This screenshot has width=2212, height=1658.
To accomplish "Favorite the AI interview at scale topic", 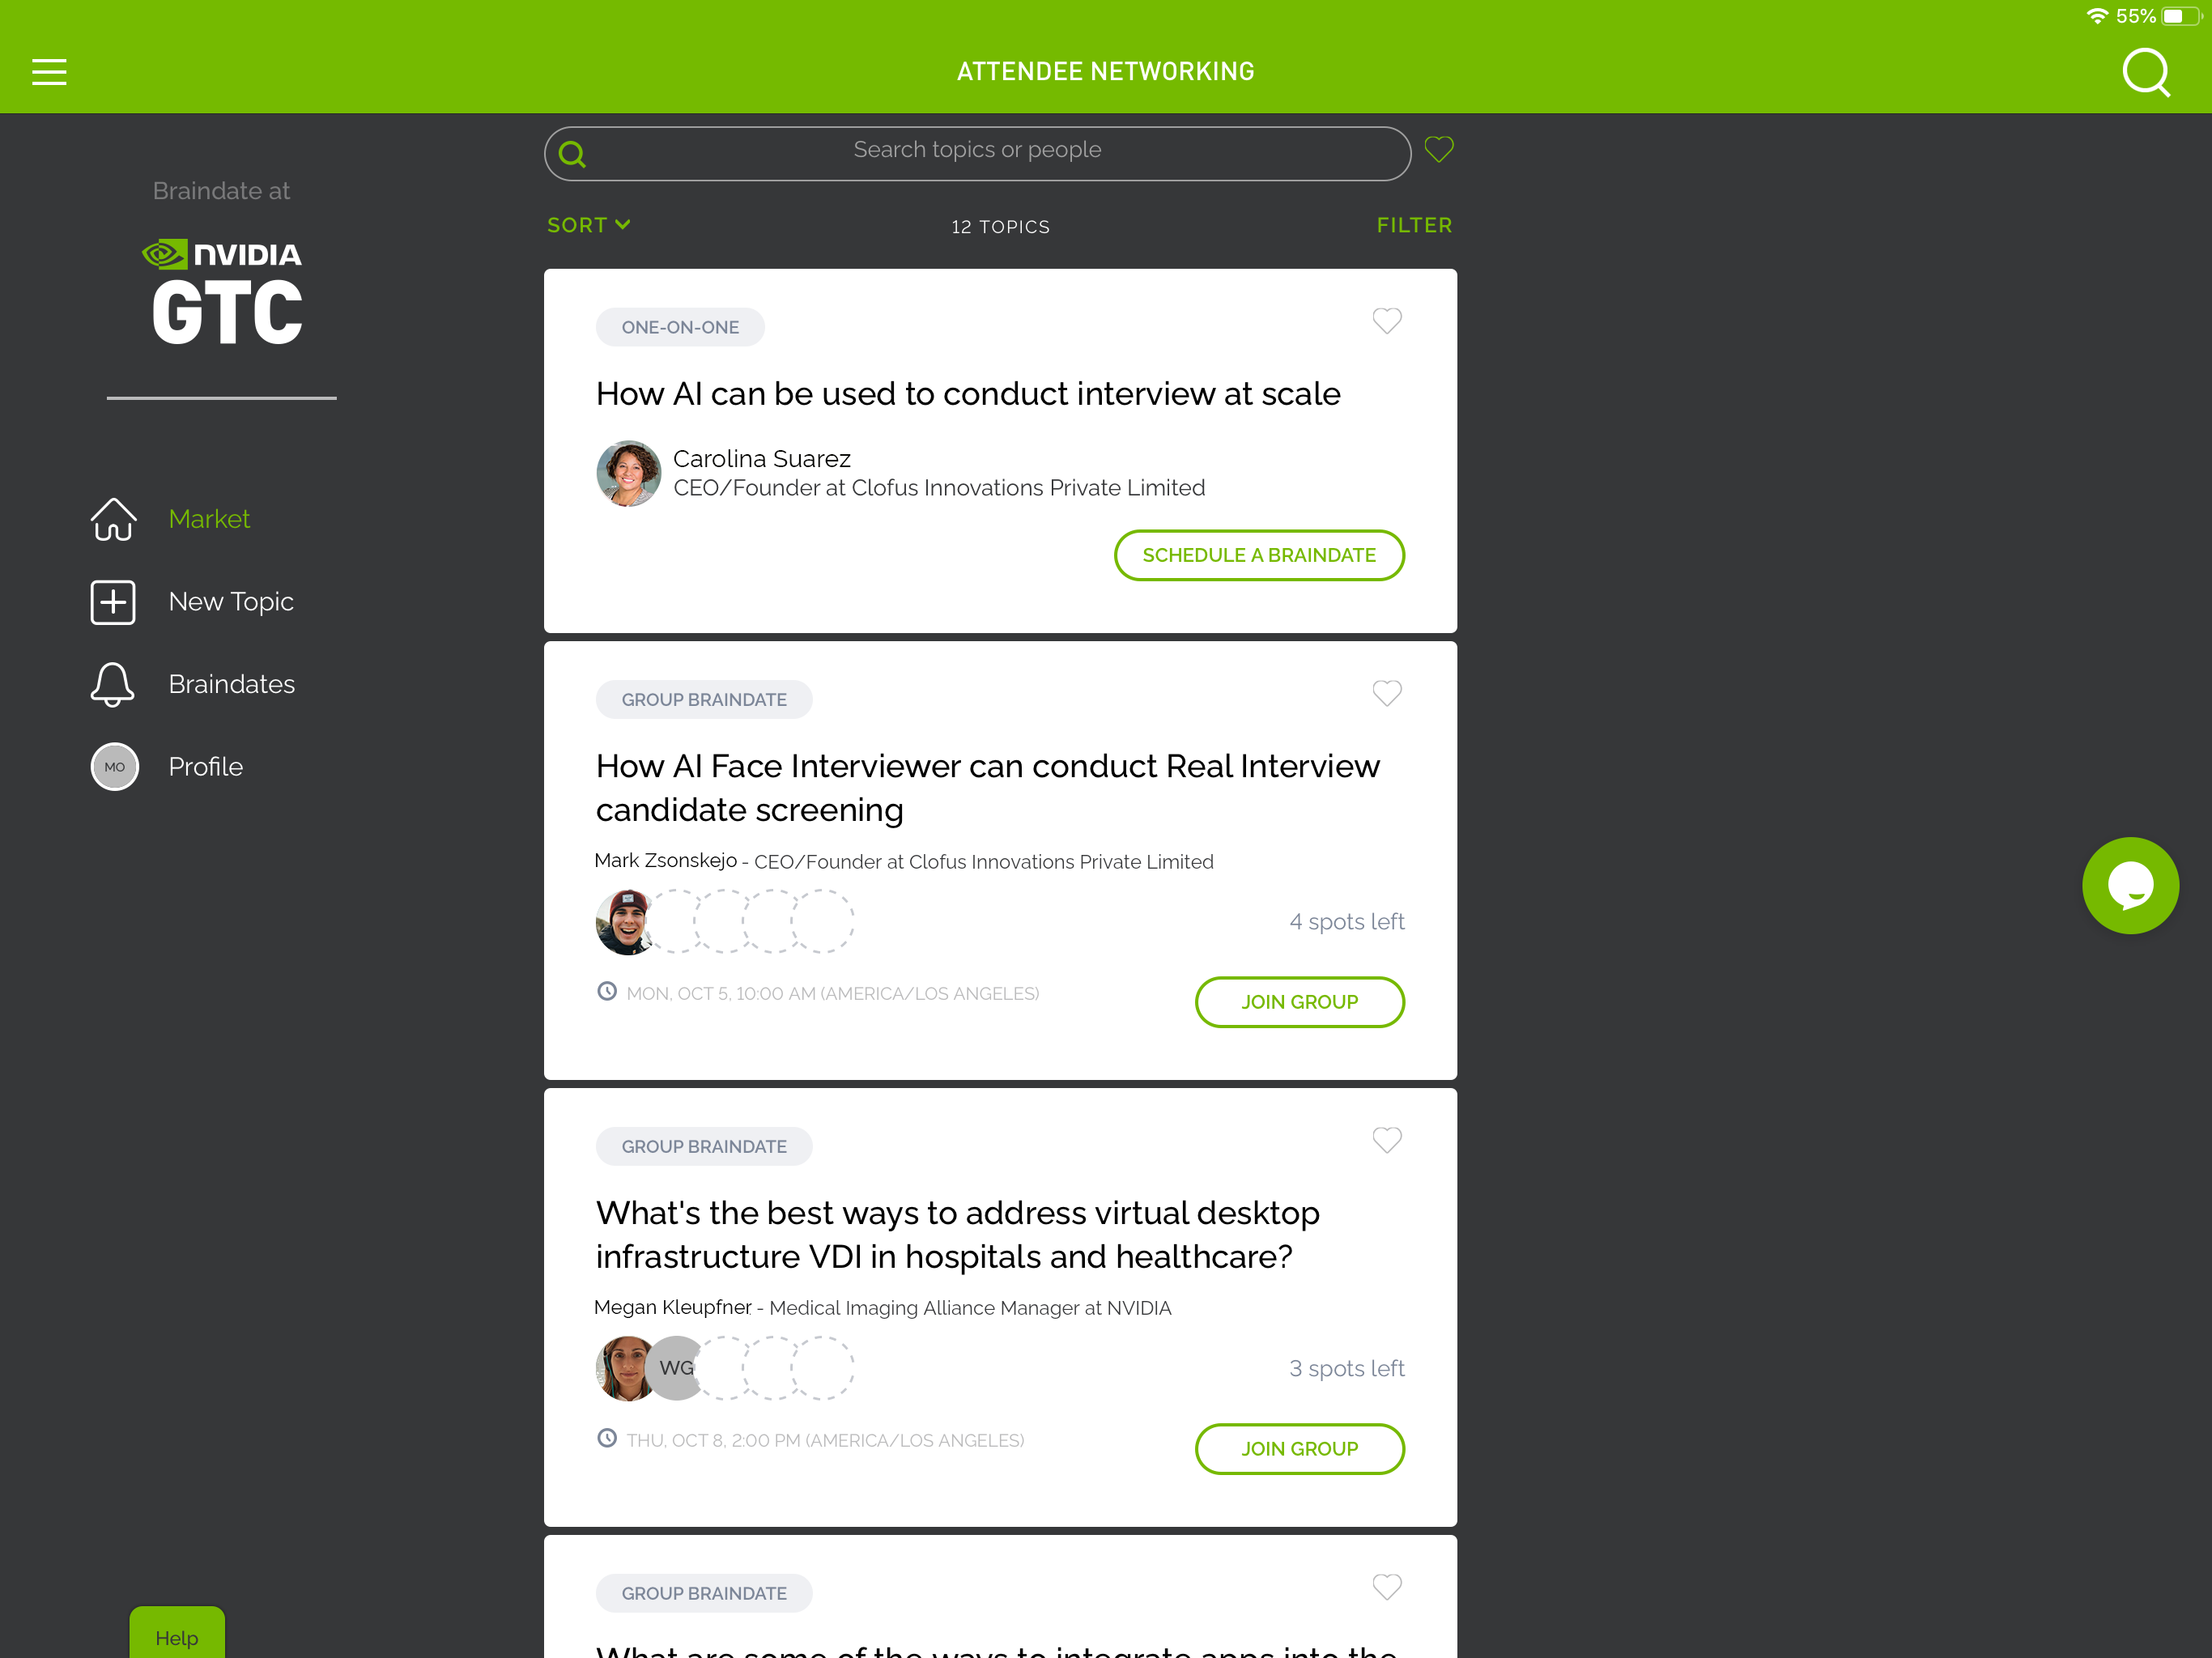I will pyautogui.click(x=1386, y=321).
